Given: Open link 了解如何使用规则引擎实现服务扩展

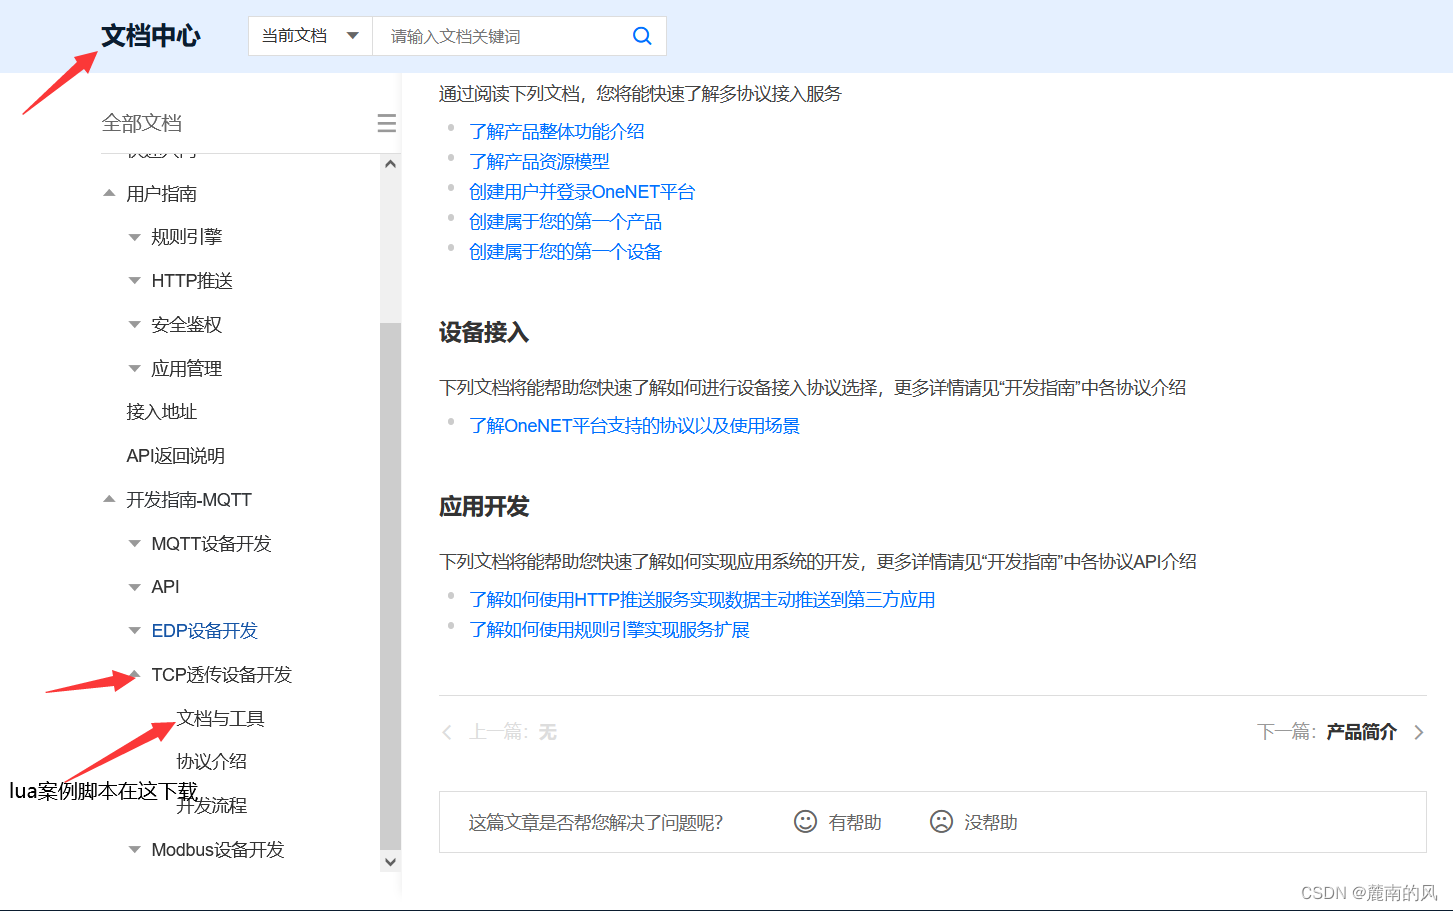Looking at the screenshot, I should 610,630.
